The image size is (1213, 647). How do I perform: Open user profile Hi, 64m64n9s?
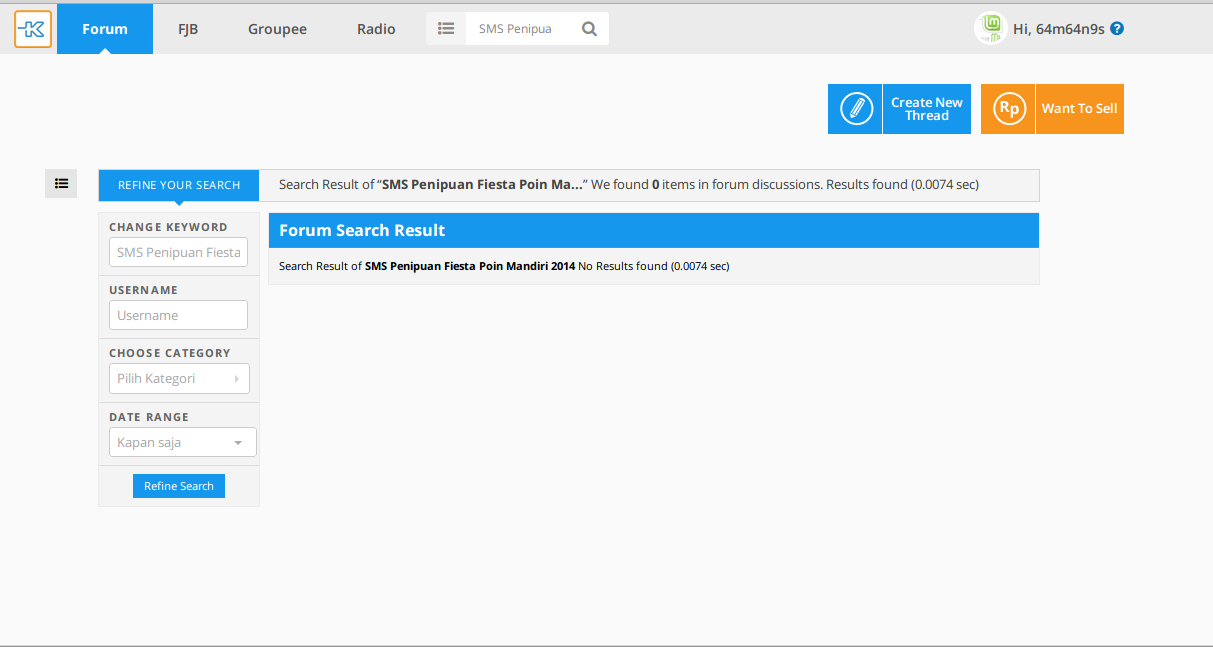tap(1059, 29)
